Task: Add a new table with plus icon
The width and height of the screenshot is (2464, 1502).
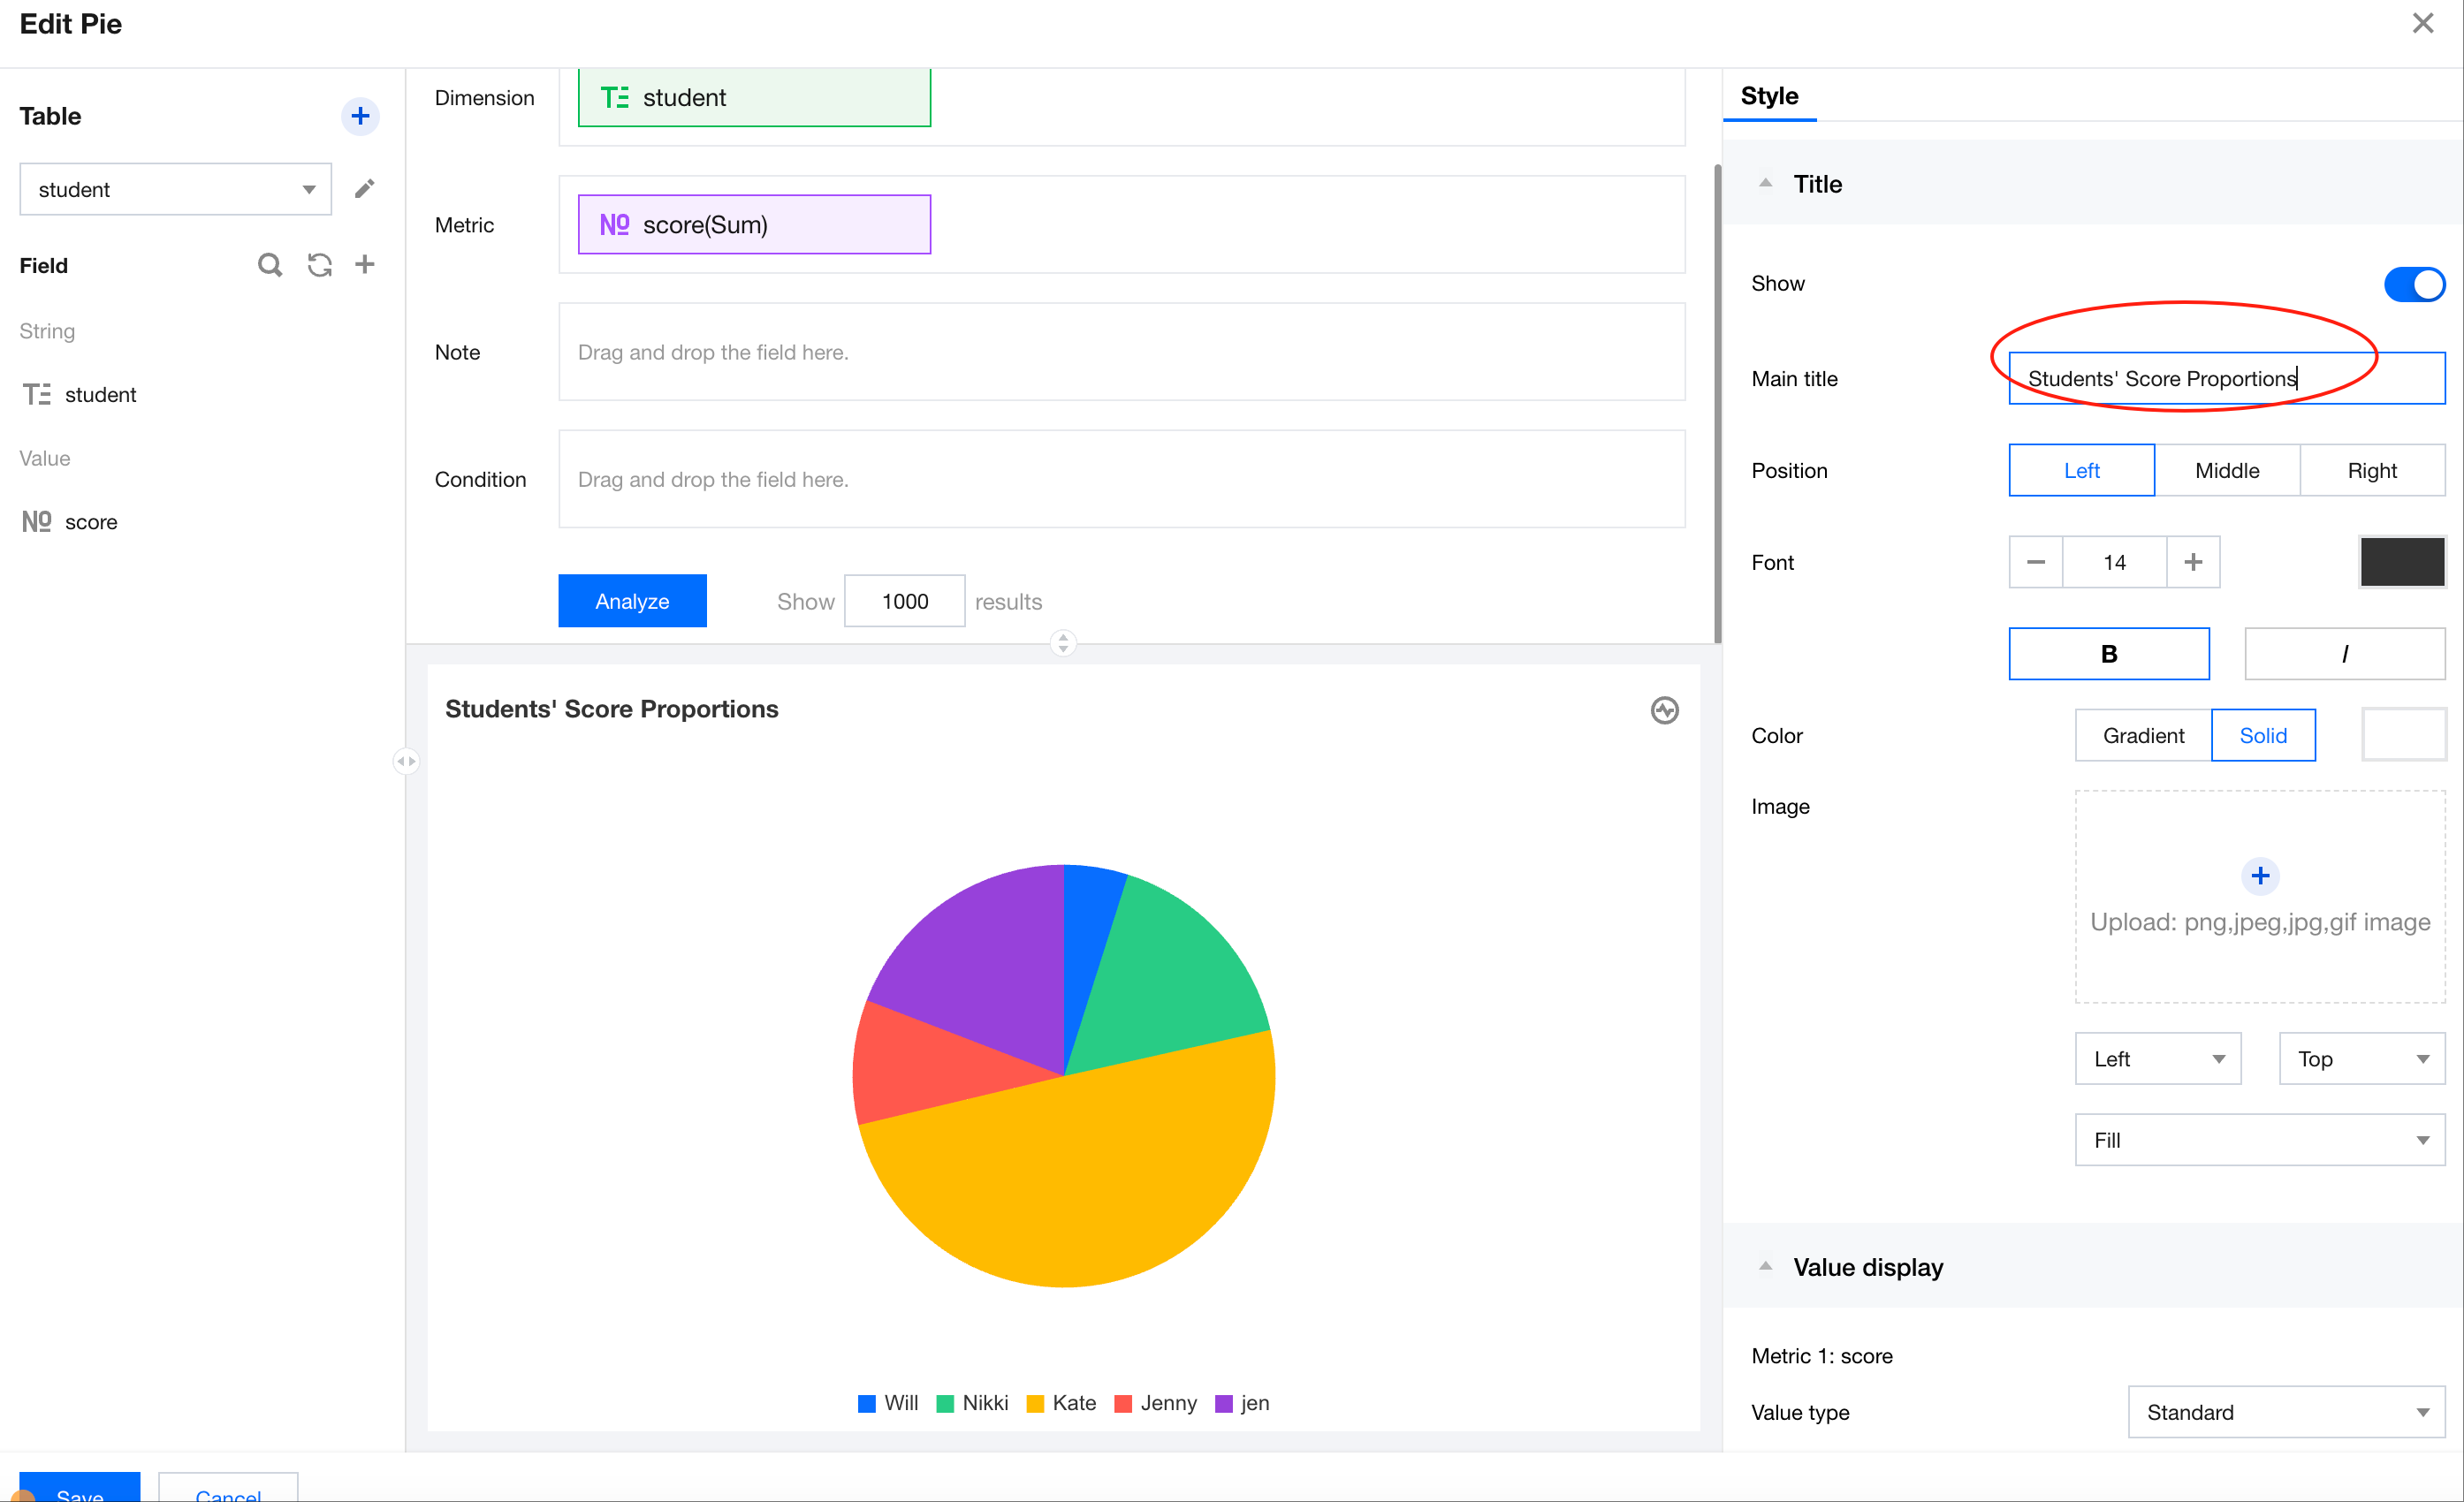Action: point(360,116)
